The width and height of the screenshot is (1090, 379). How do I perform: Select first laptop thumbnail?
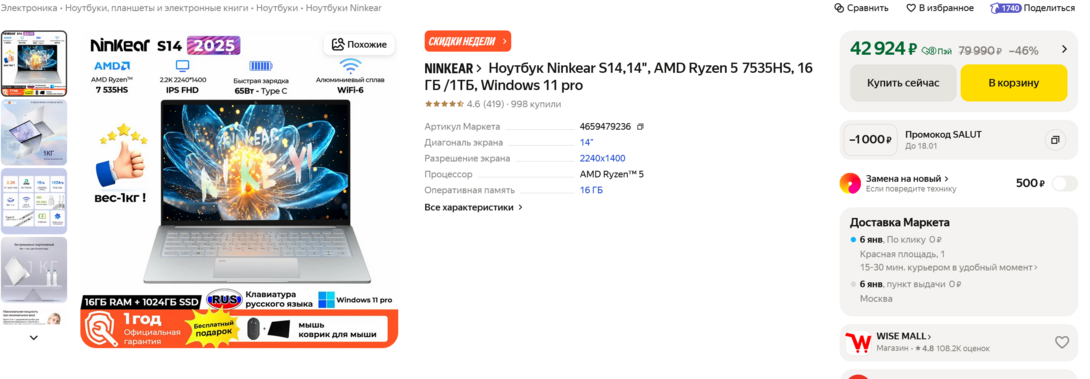coord(34,63)
